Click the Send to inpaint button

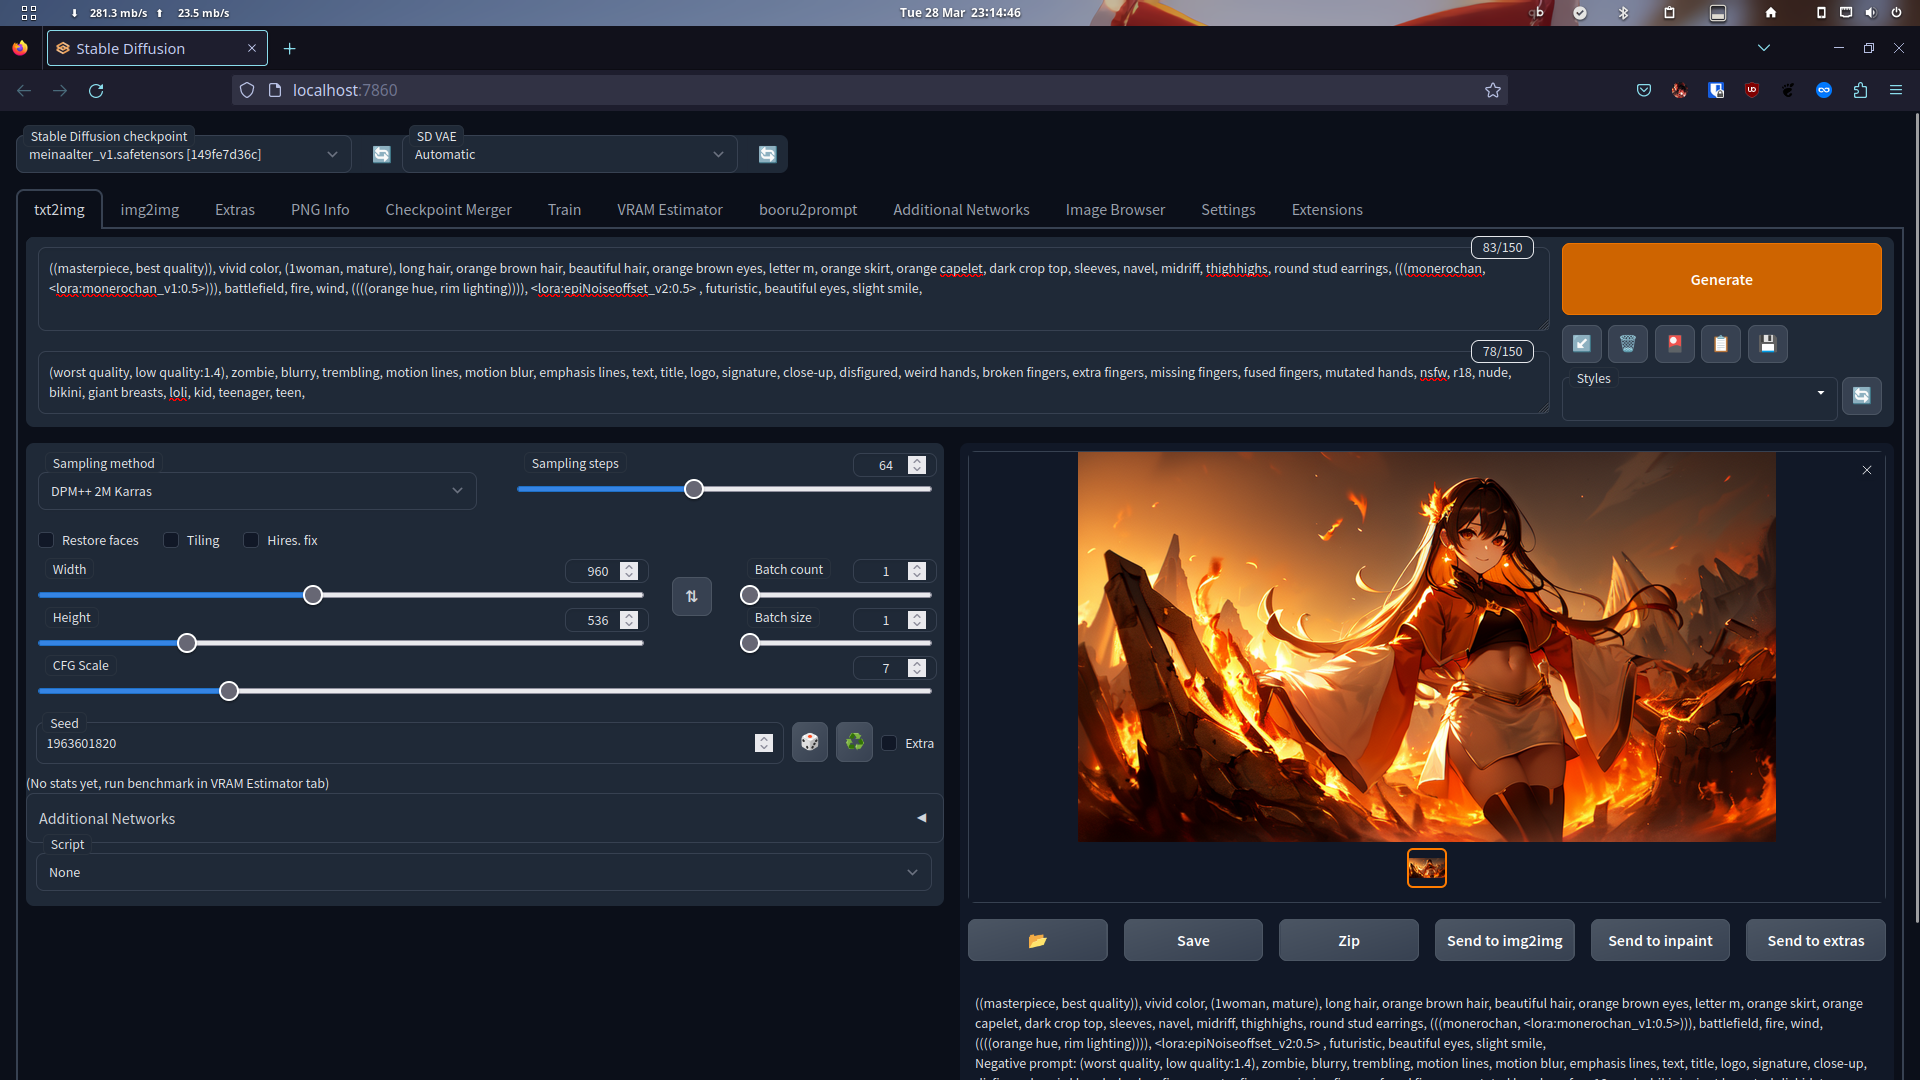1659,940
